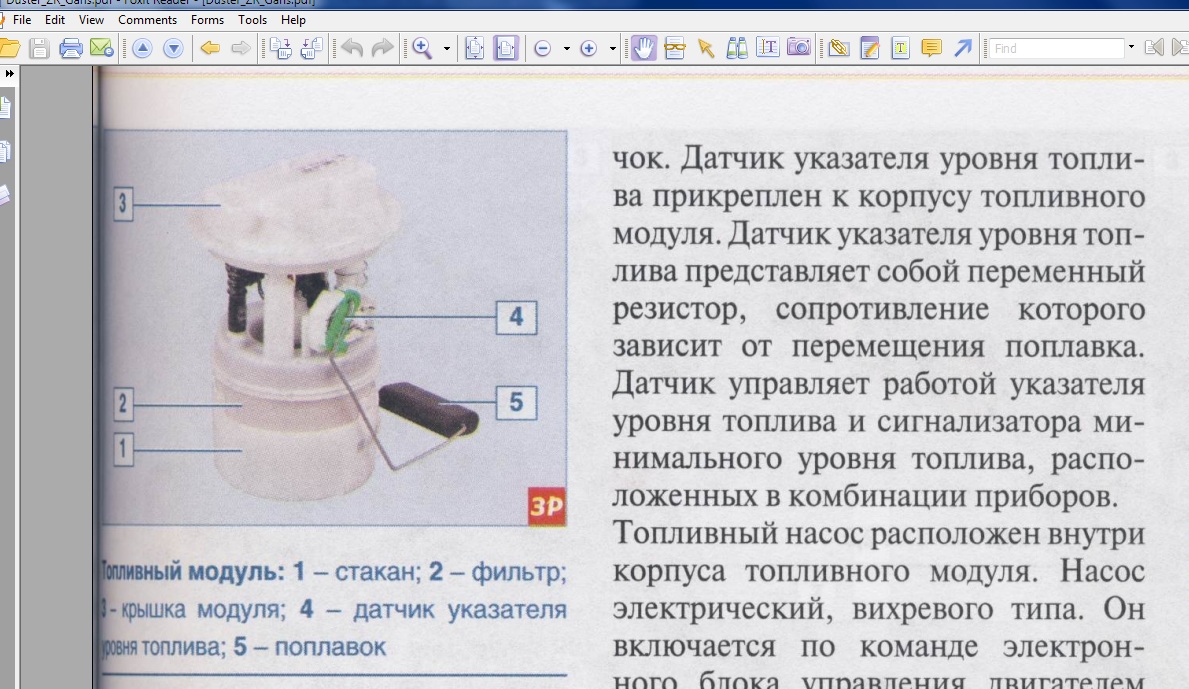
Task: Click the attach file paperclip icon
Action: click(839, 49)
